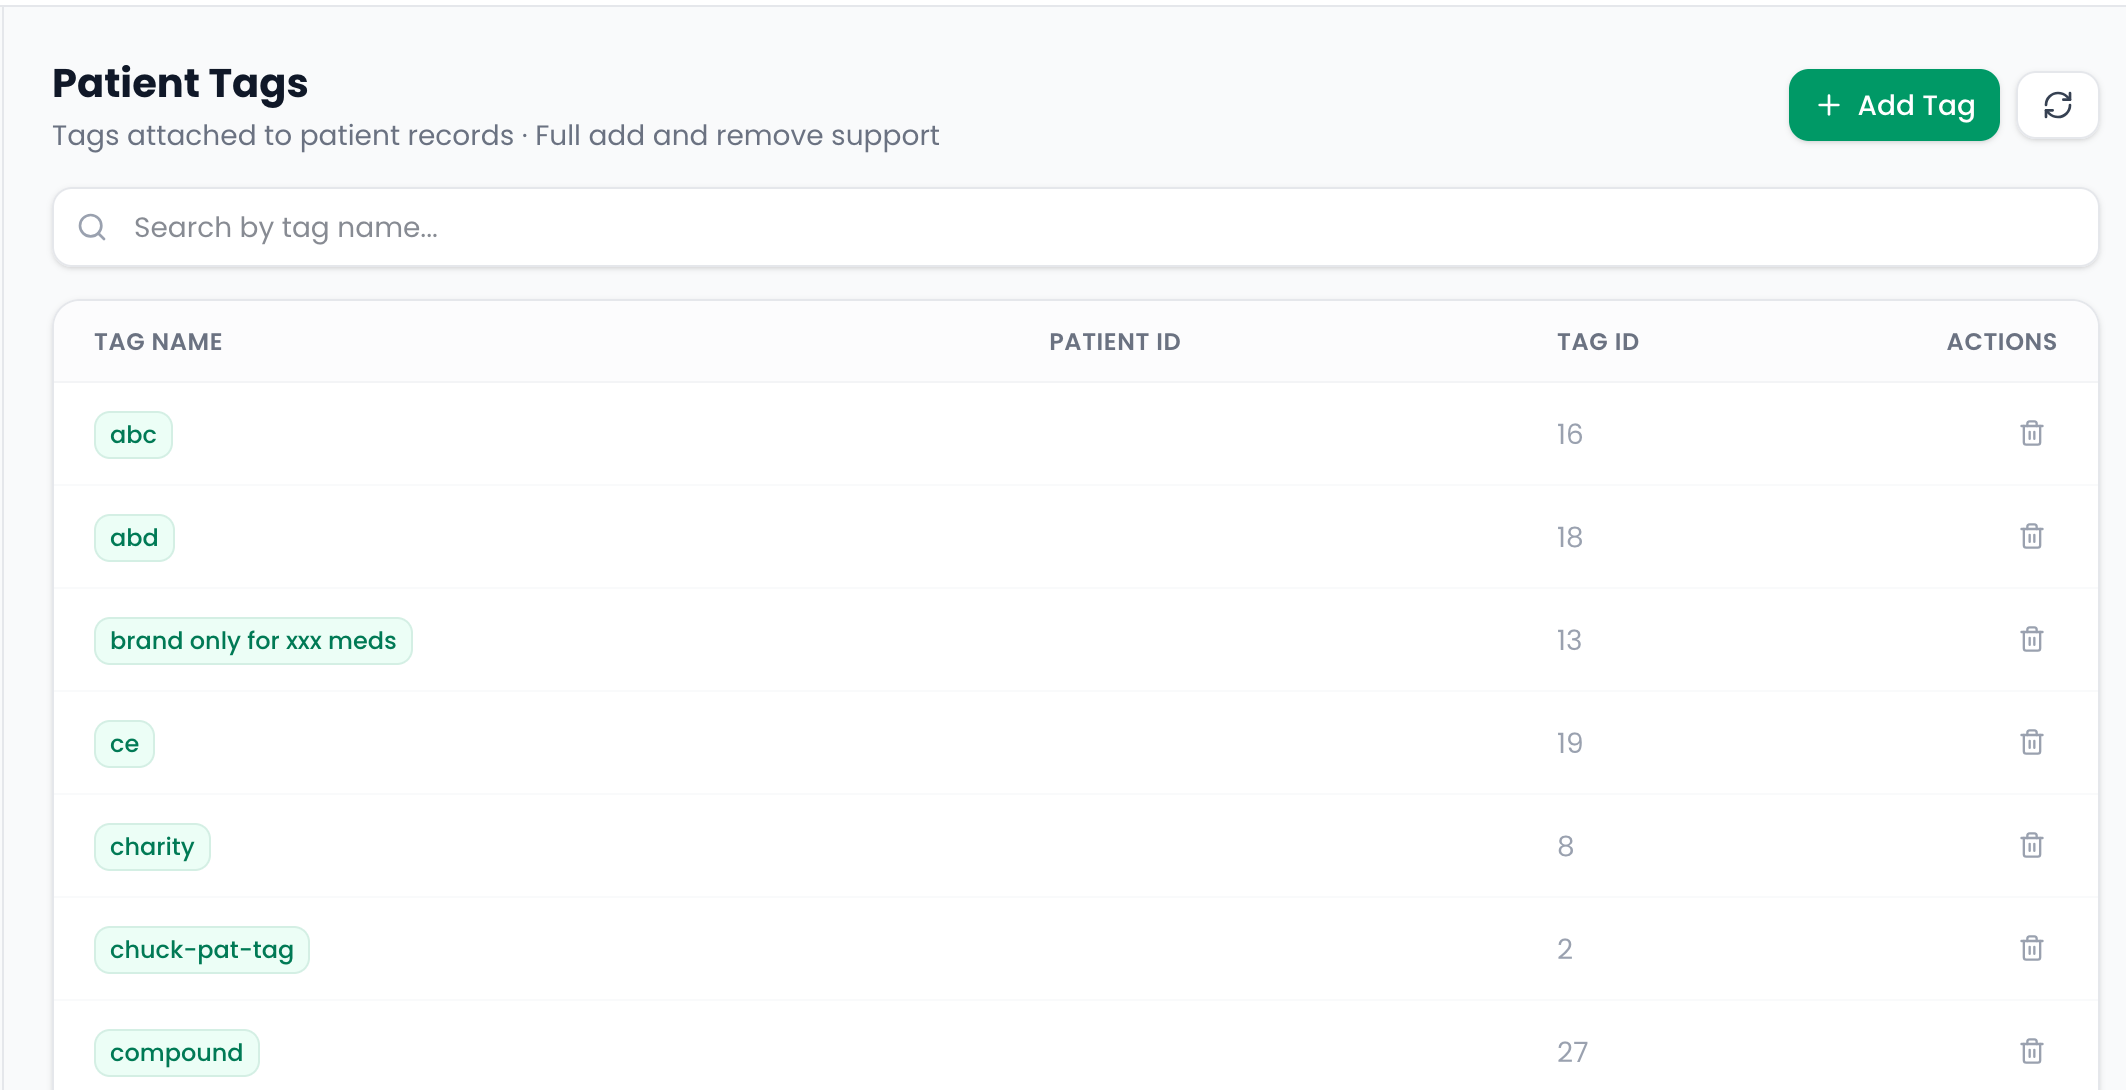This screenshot has height=1090, width=2126.
Task: Delete the ce tag row
Action: [2031, 743]
